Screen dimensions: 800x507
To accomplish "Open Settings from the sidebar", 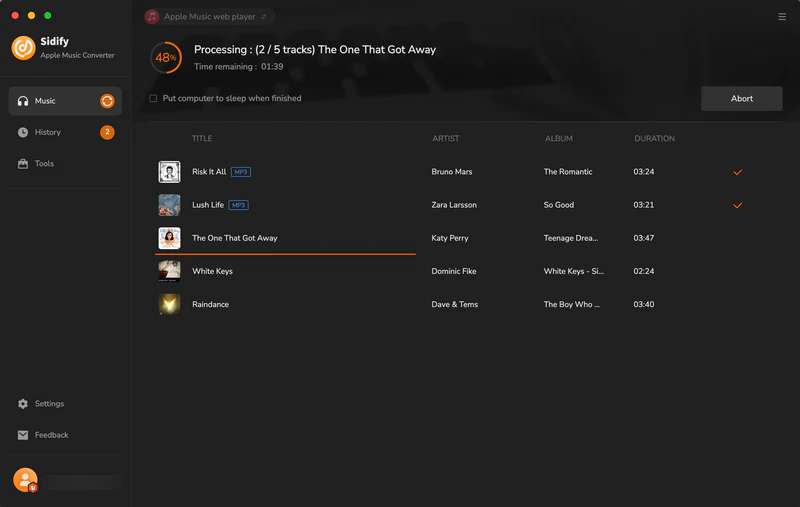I will tap(65, 403).
